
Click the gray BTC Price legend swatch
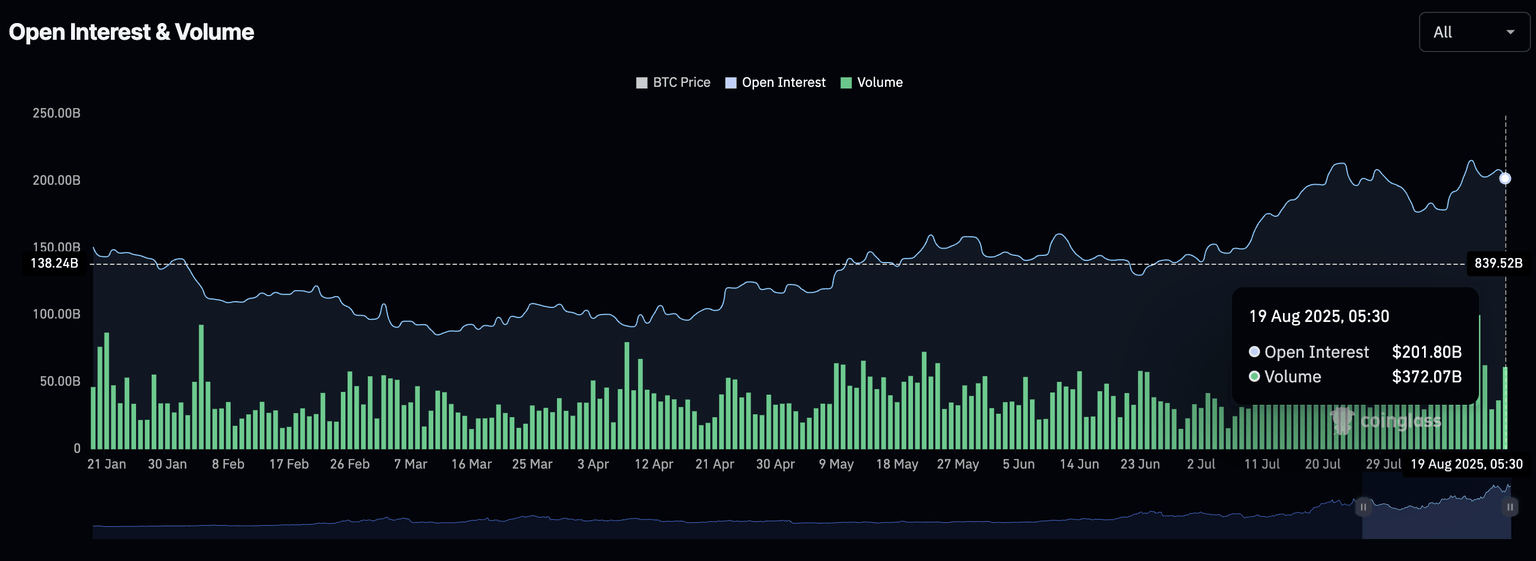coord(642,83)
